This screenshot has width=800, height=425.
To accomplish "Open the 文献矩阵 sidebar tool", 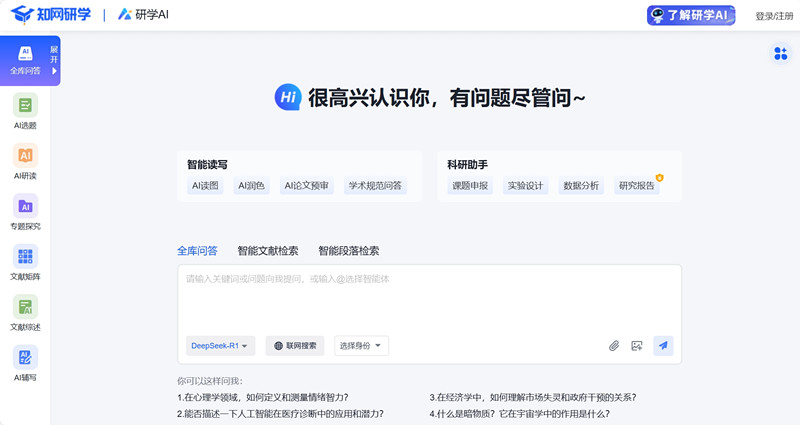I will tap(25, 263).
